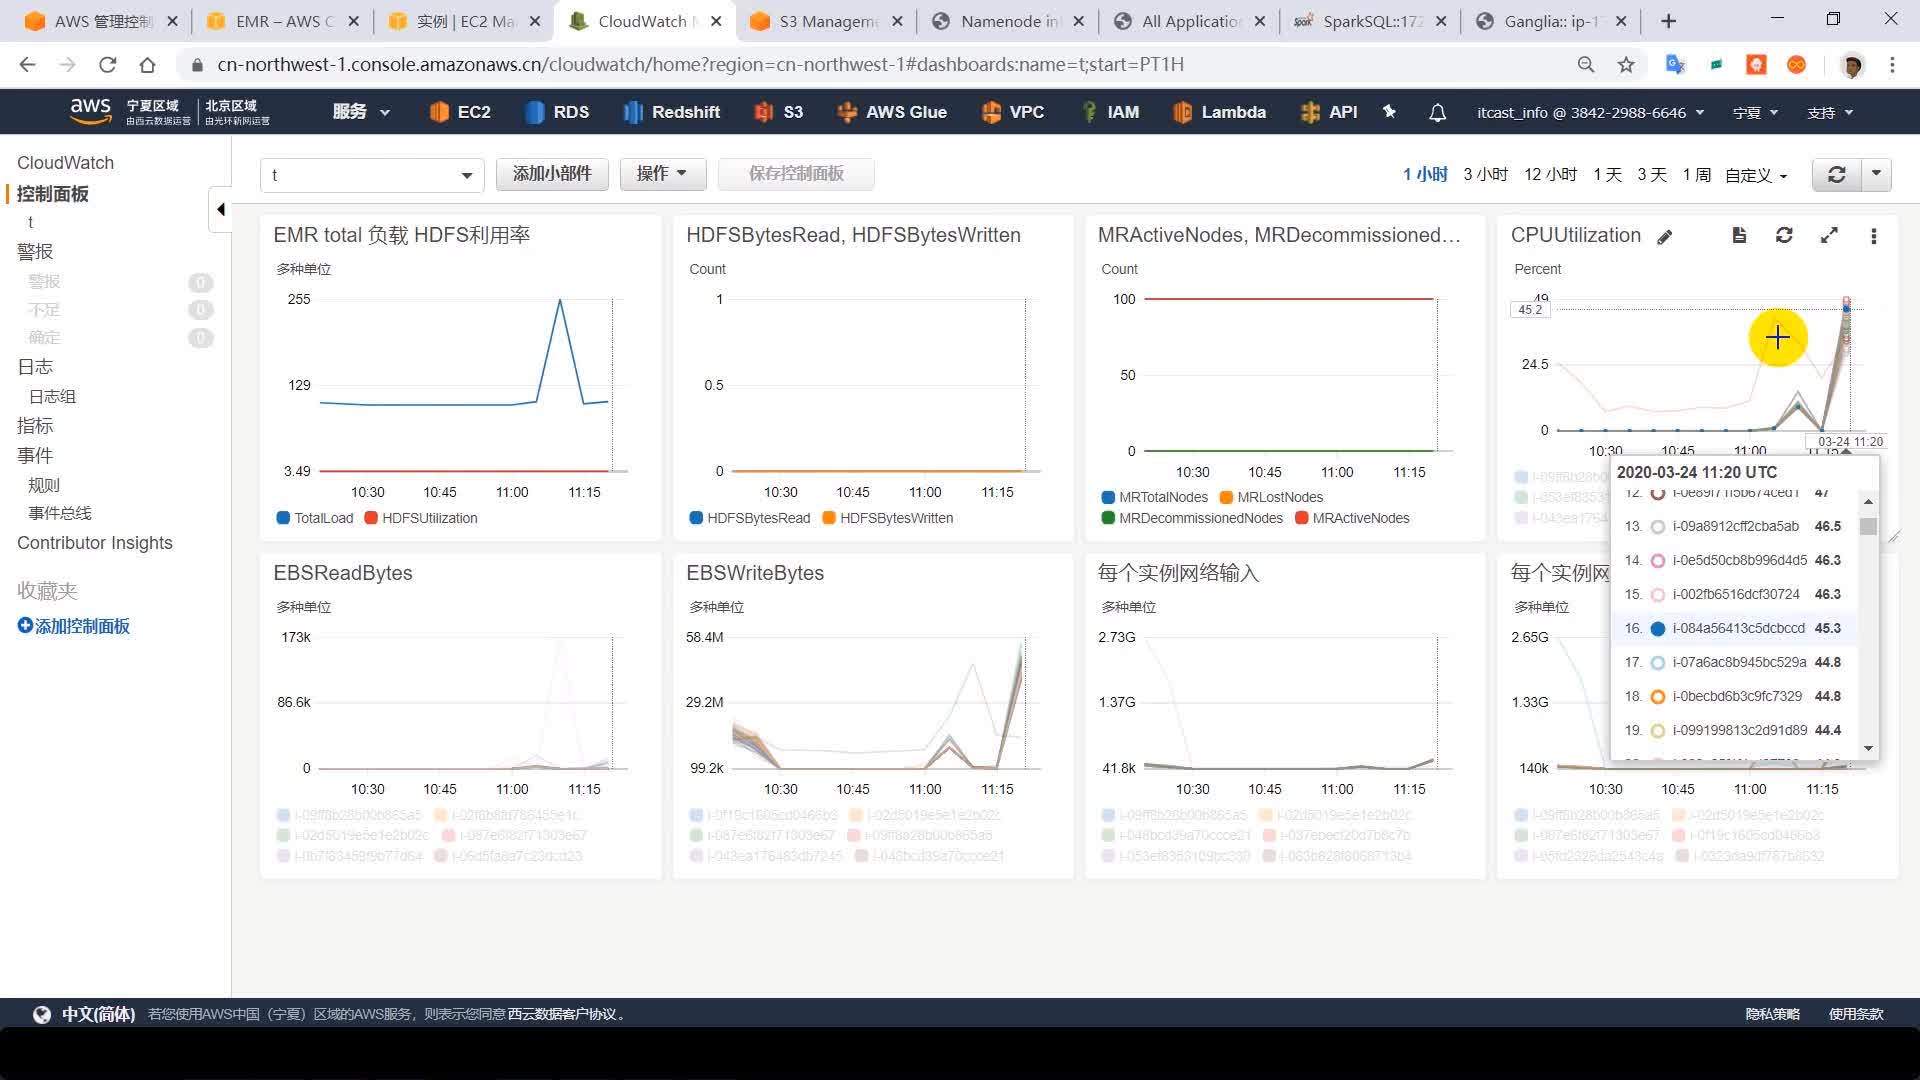Expand CPUUtilization widget to fullscreen
Screen dimensions: 1920x1080
pos(1829,235)
